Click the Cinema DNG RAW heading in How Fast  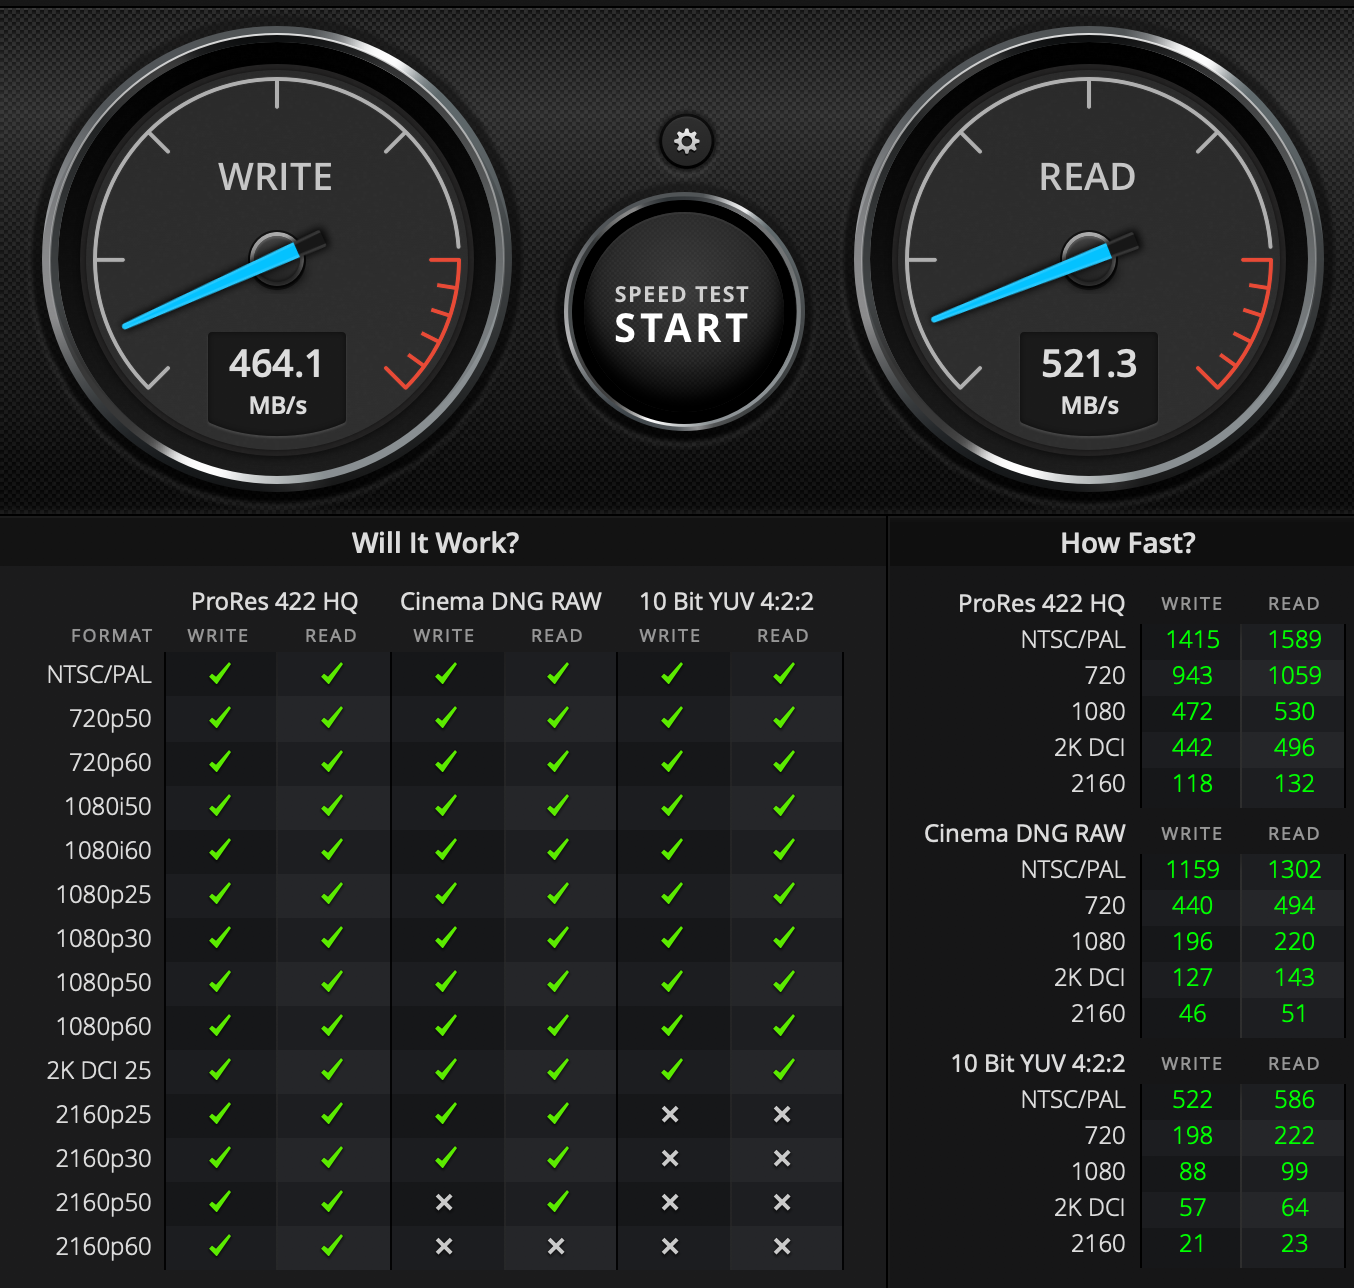click(1025, 833)
